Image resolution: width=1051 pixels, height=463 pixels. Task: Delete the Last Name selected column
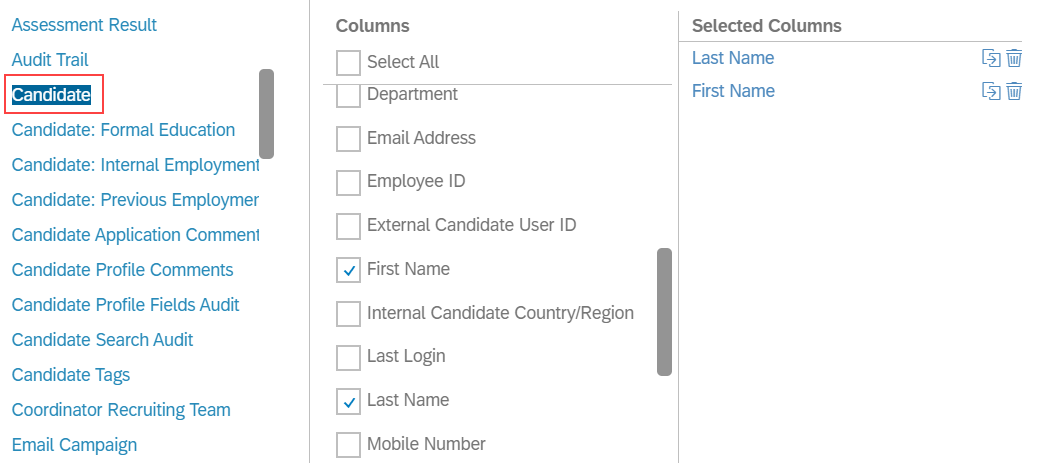pos(1014,58)
